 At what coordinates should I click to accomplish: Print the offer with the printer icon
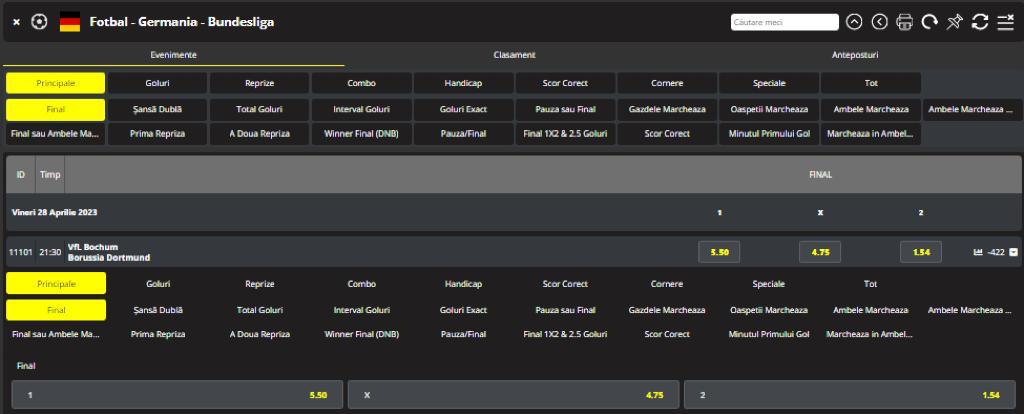(x=904, y=22)
